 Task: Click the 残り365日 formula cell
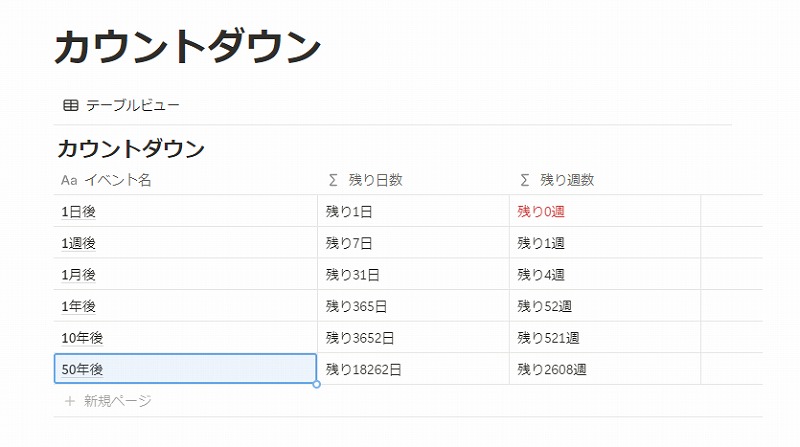coord(356,306)
